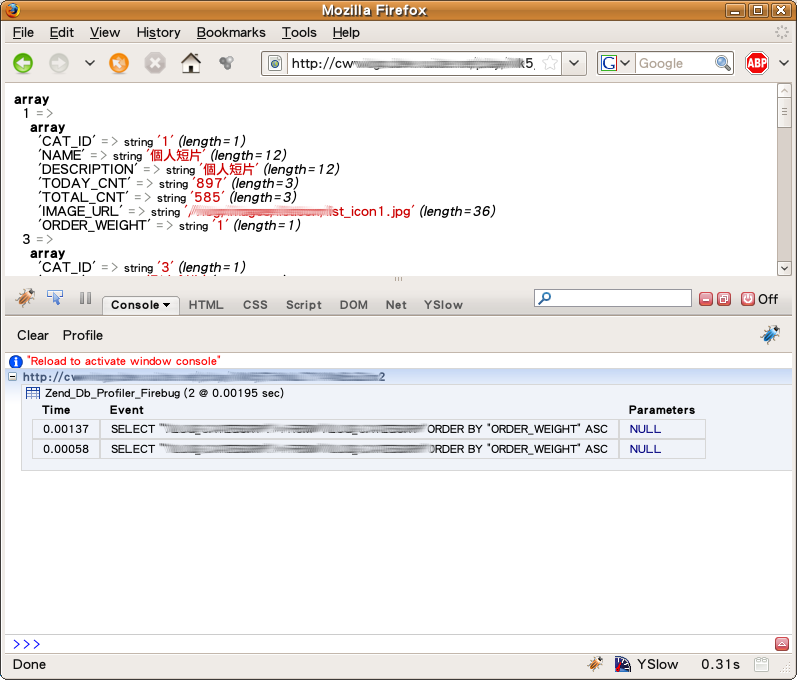Reload the page with the orange refresh icon

tap(119, 63)
